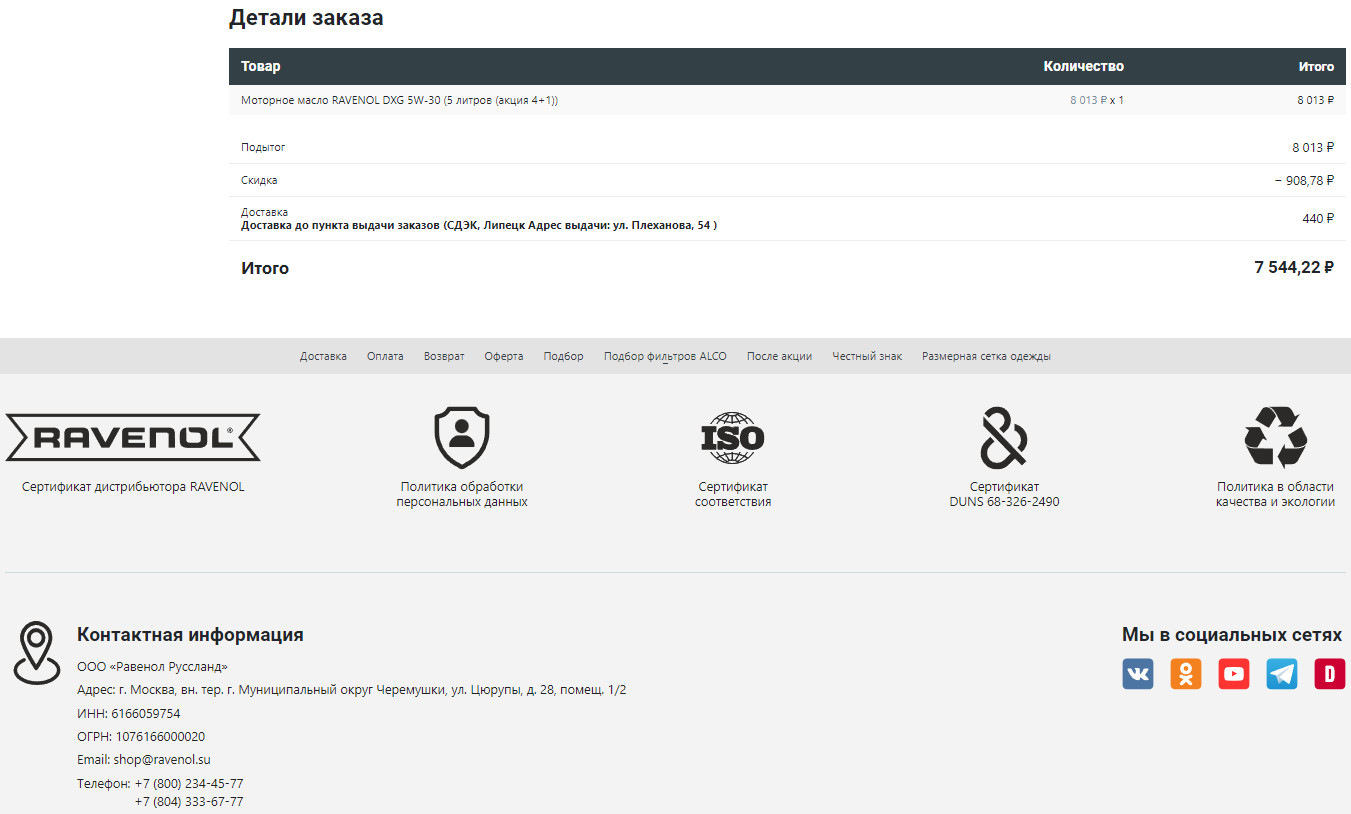1351x814 pixels.
Task: Click Контактная информация heading
Action: (x=190, y=634)
